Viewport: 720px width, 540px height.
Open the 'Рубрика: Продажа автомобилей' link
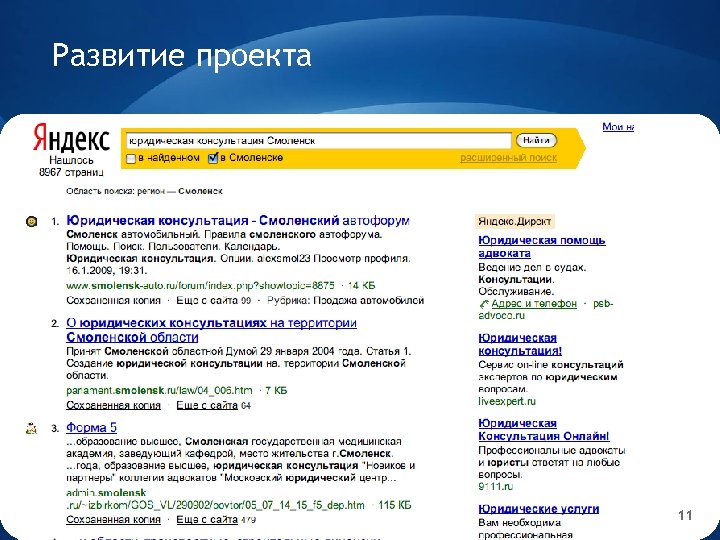[345, 300]
